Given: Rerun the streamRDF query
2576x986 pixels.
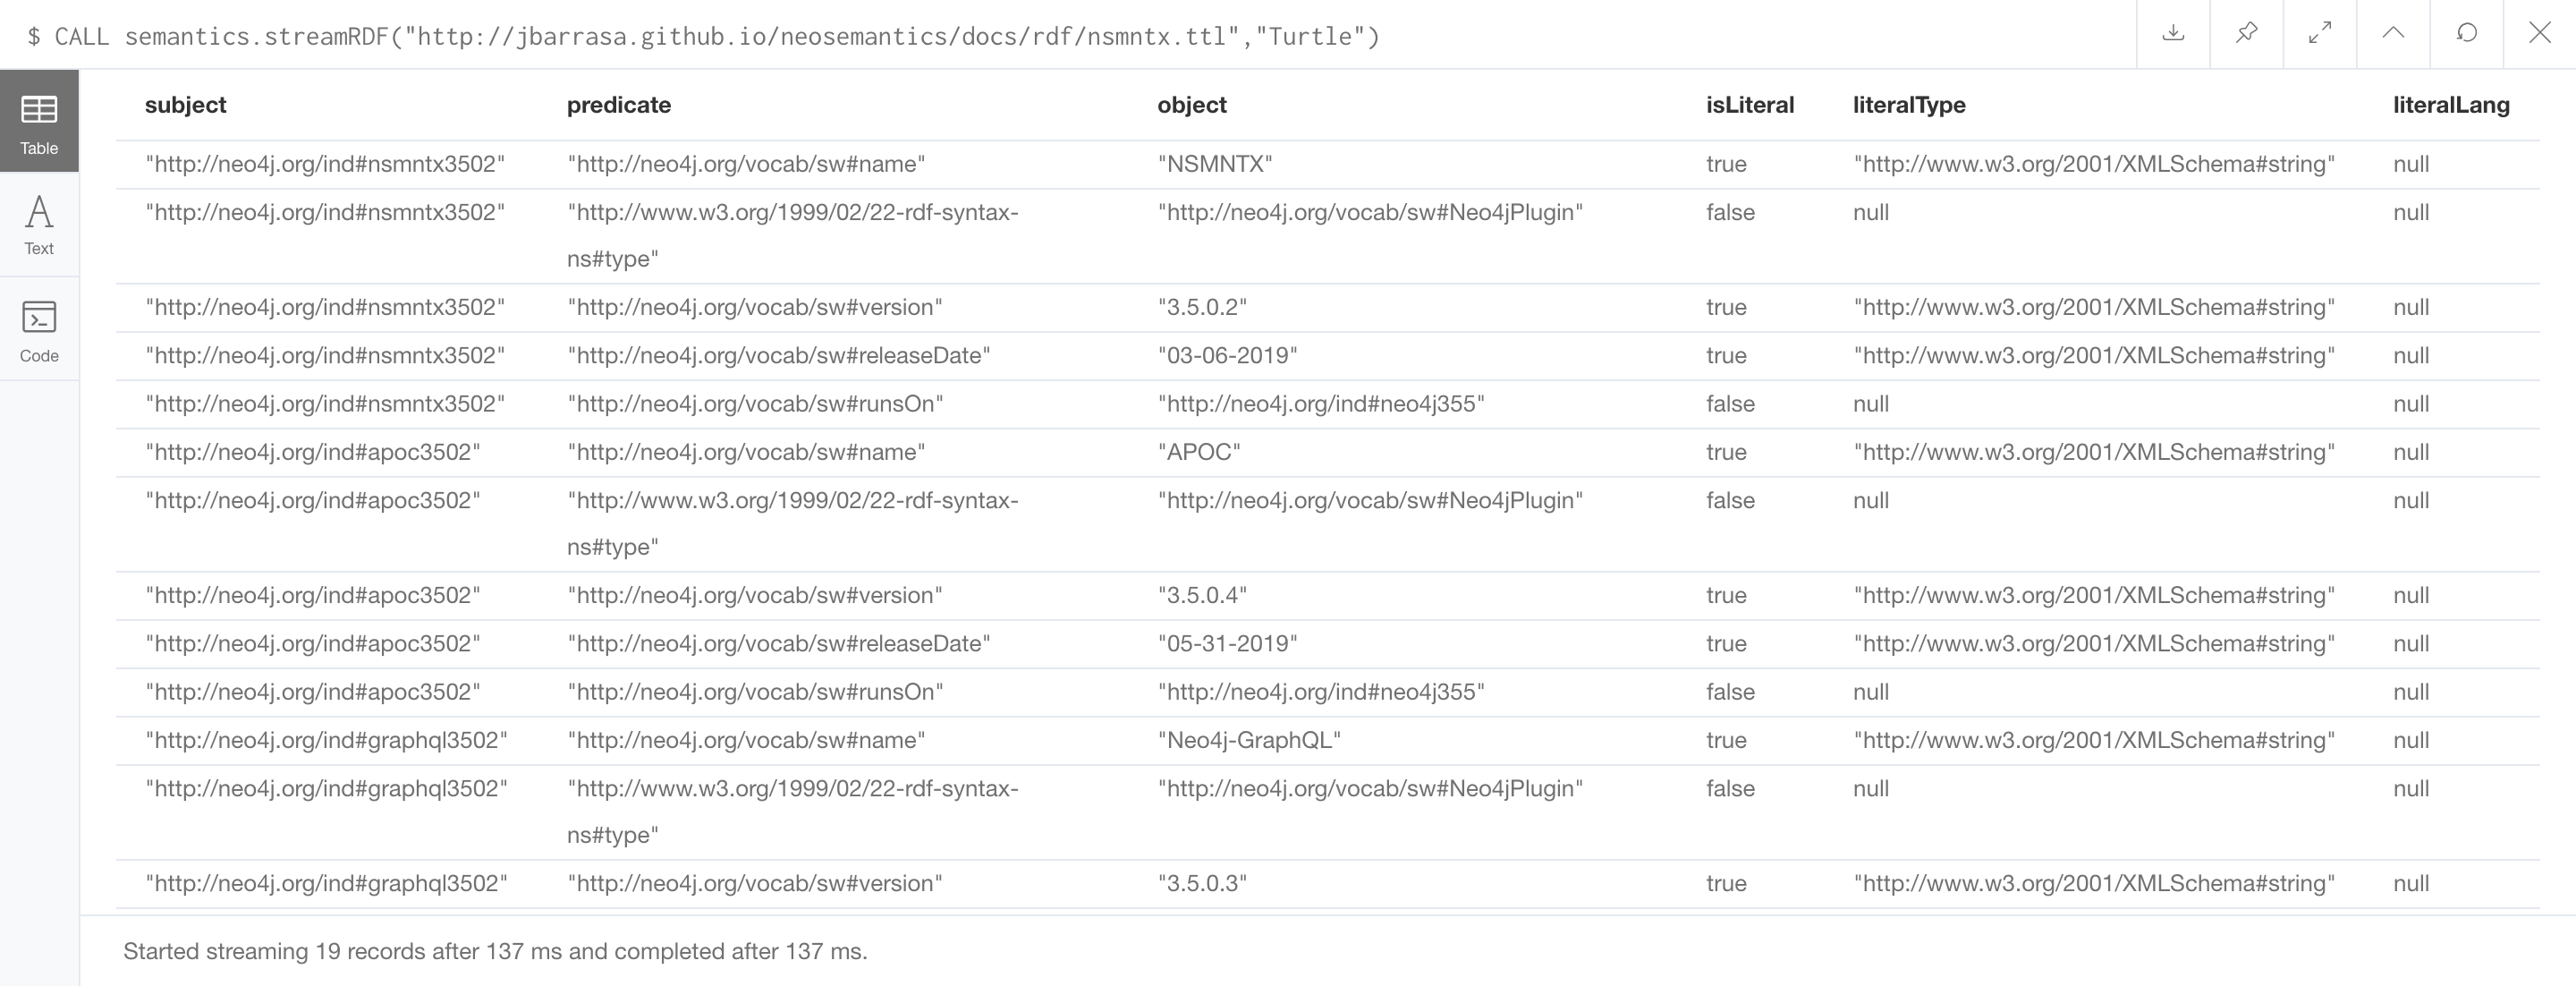Looking at the screenshot, I should point(2466,33).
